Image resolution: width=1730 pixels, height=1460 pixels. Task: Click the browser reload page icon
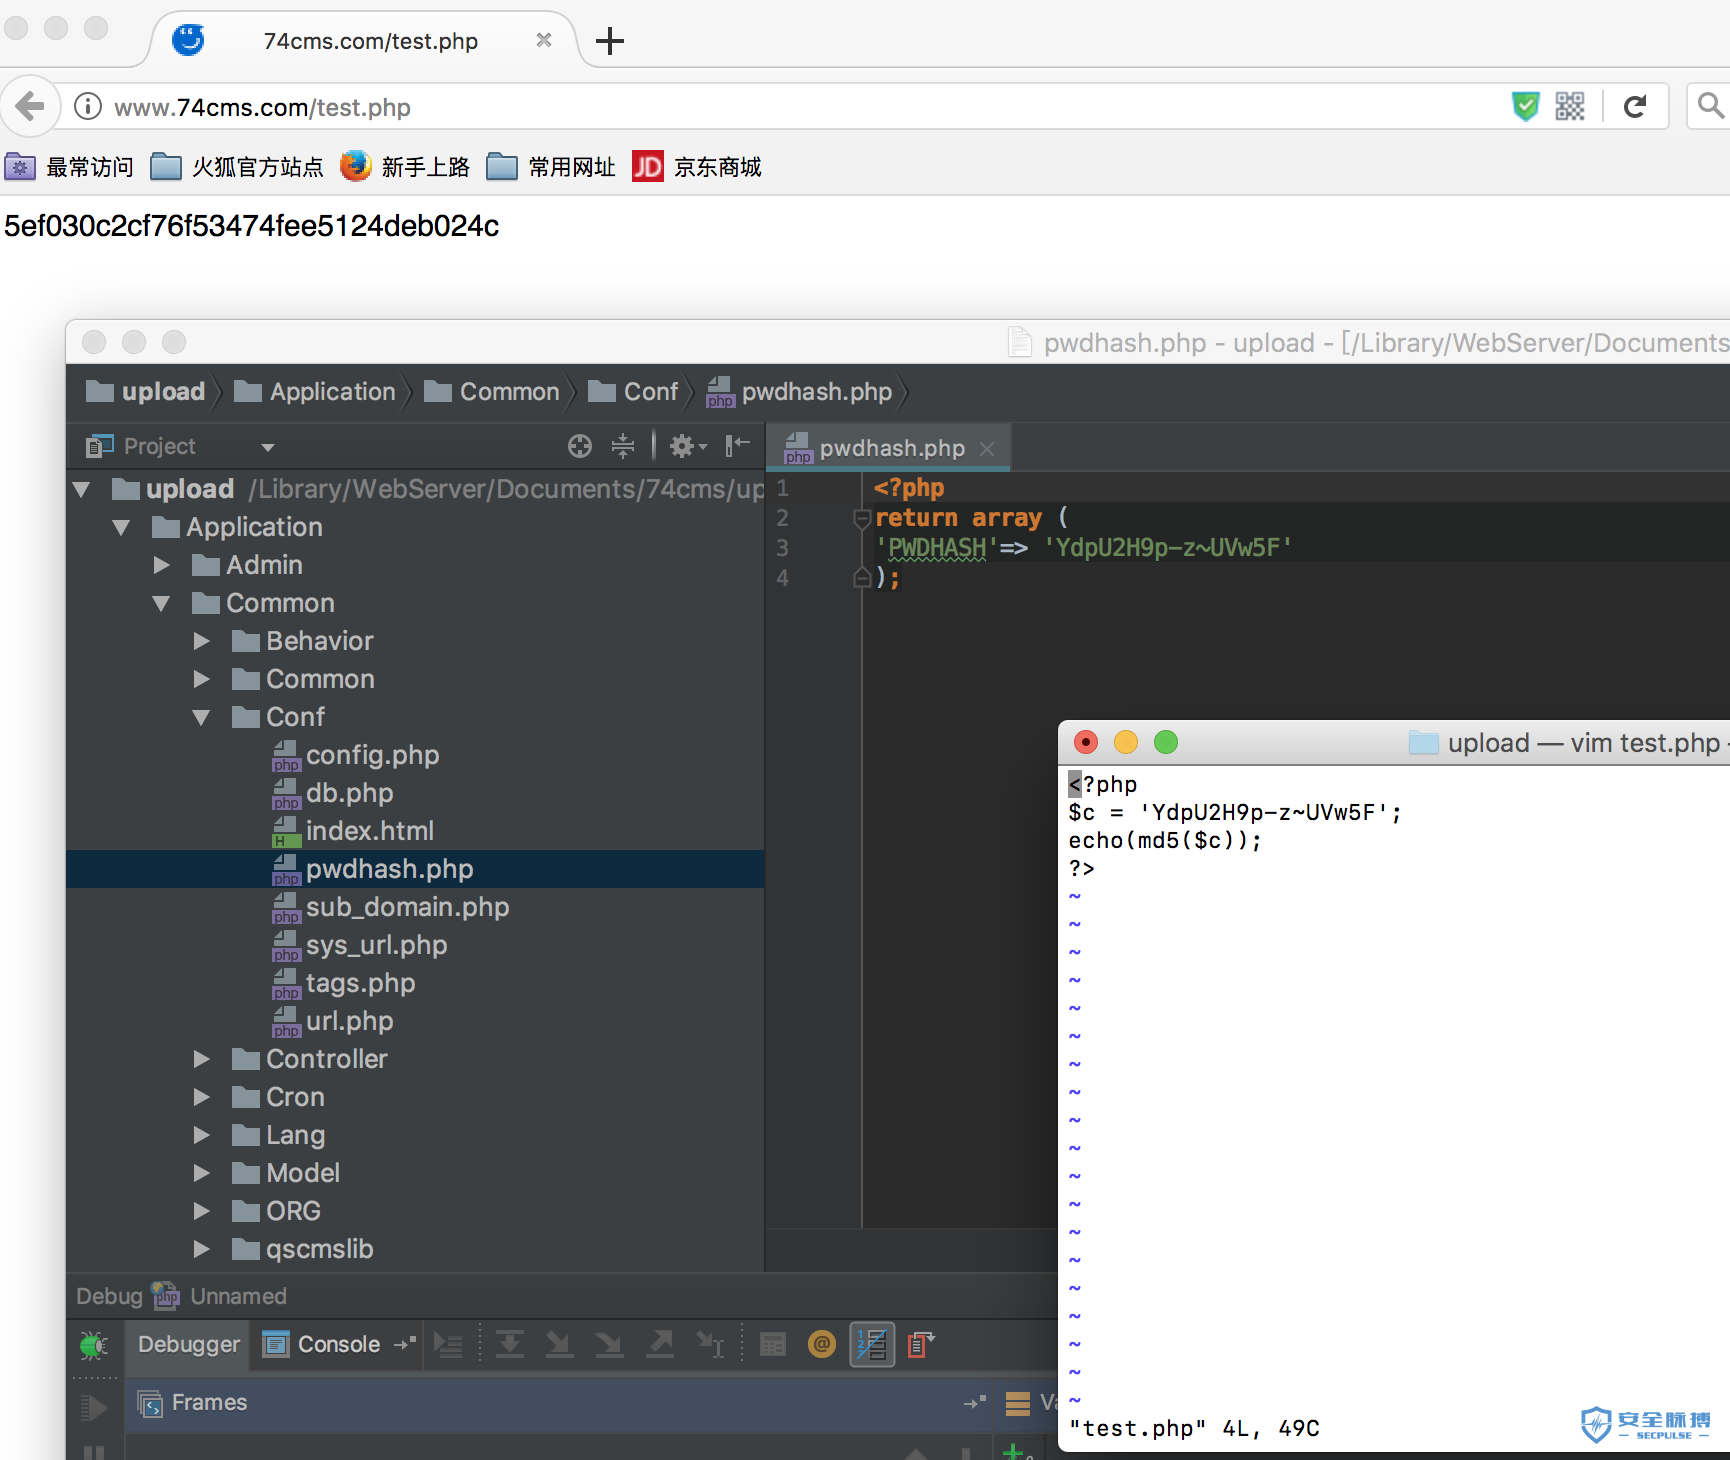[x=1635, y=107]
